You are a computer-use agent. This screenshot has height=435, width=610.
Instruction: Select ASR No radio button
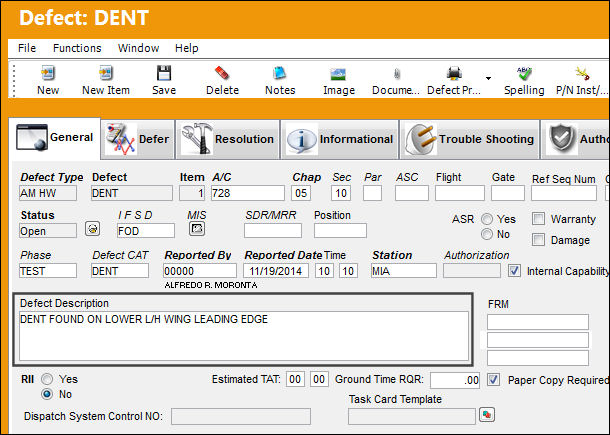[x=487, y=234]
